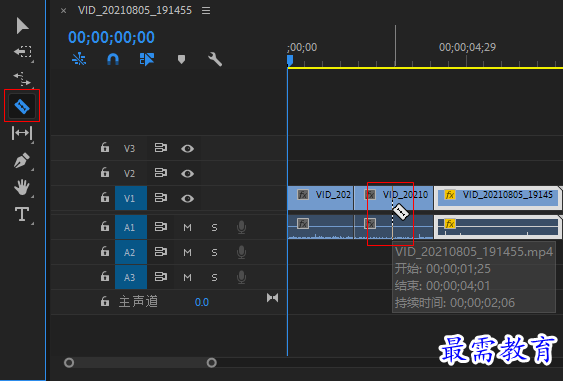Click right handle of timeline zoom scrollbar
This screenshot has height=381, width=563.
pos(212,363)
